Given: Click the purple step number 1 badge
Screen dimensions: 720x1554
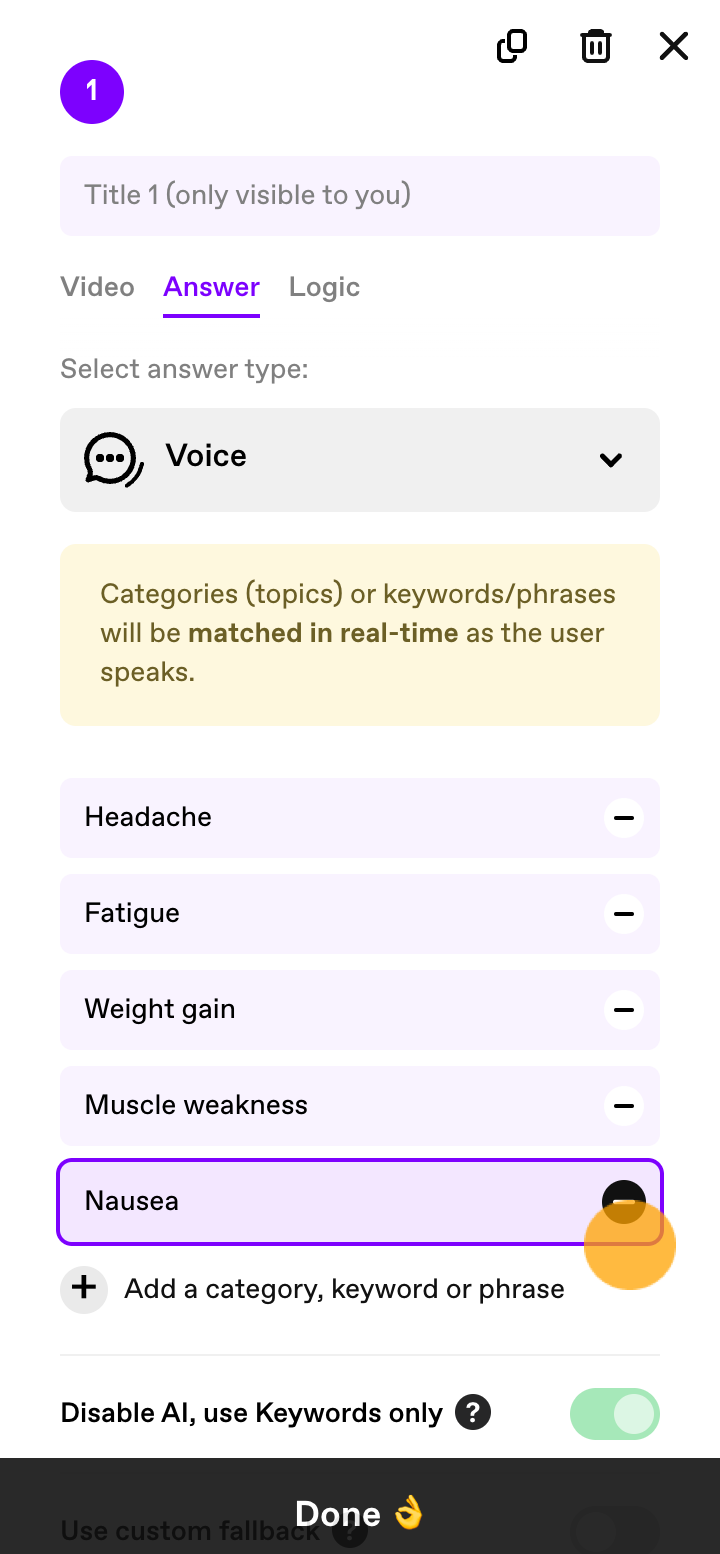Looking at the screenshot, I should [92, 92].
